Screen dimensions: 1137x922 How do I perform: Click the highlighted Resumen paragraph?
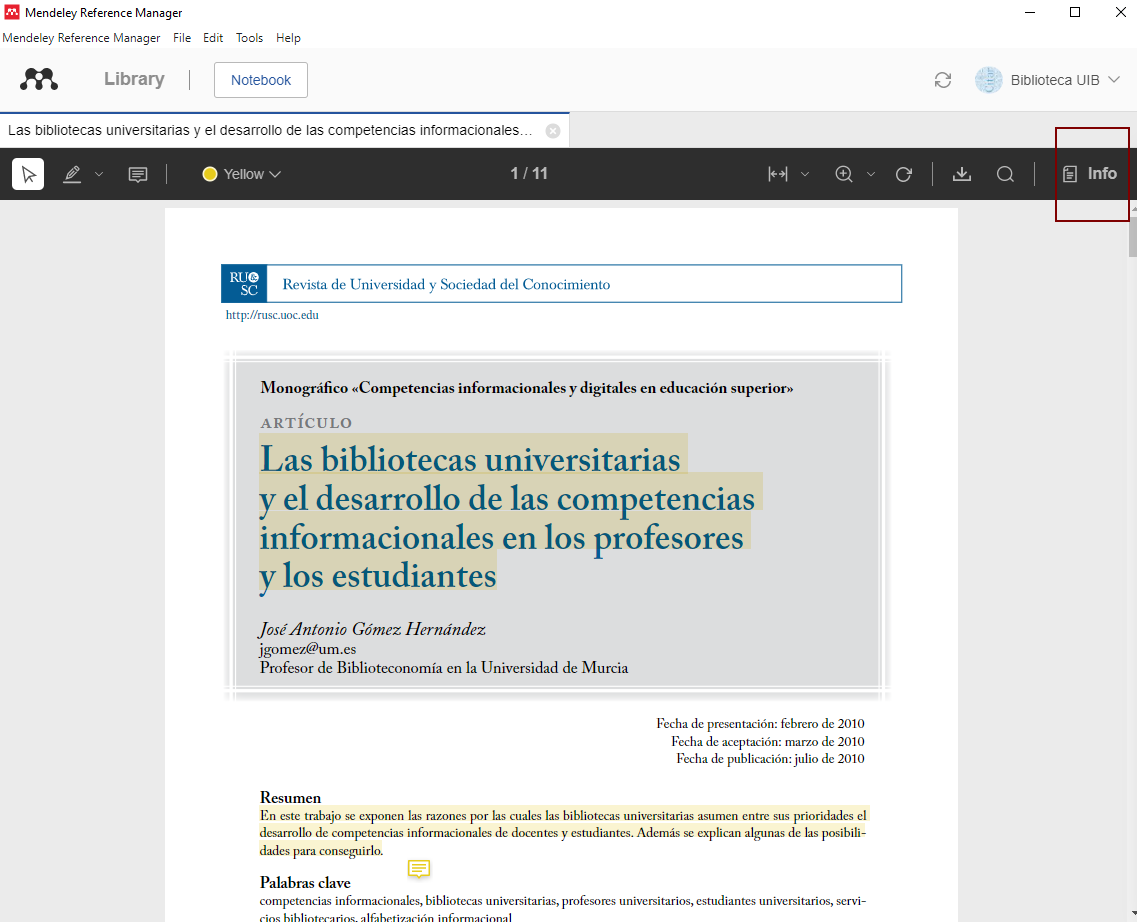[563, 833]
